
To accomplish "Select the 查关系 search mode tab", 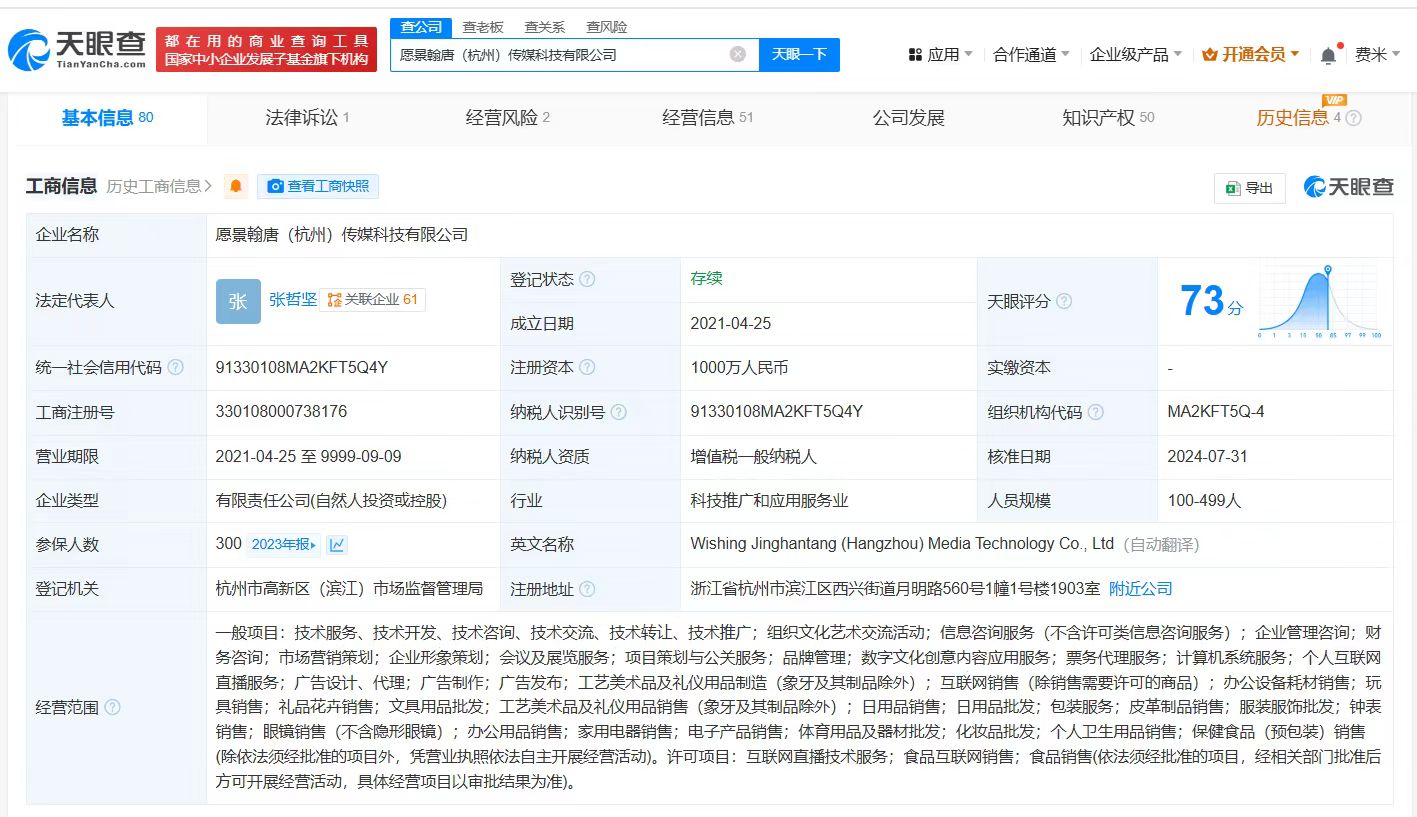I will click(545, 27).
